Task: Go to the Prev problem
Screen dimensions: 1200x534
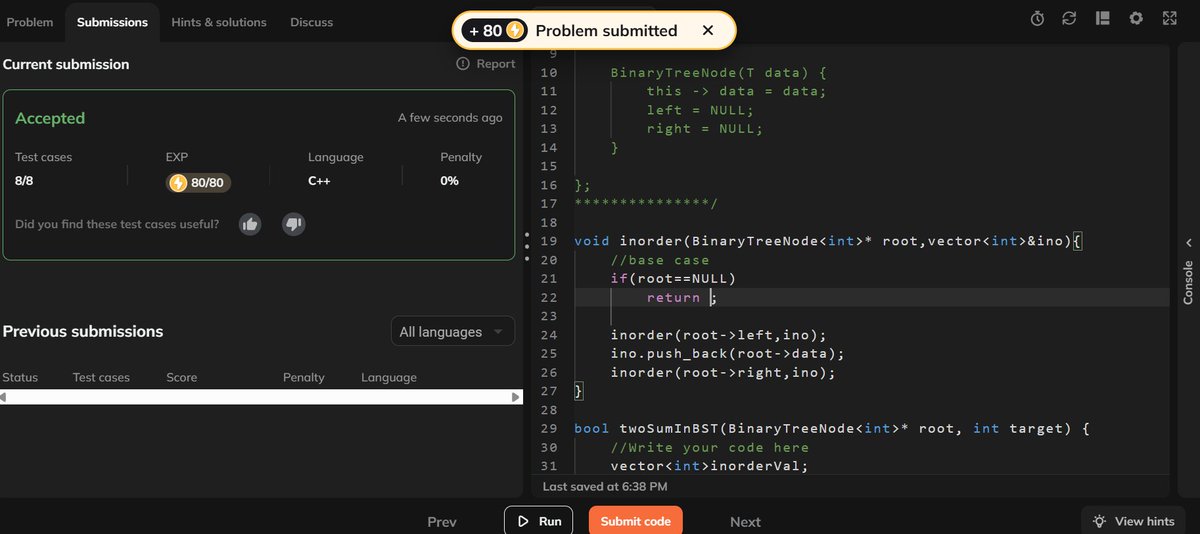Action: (x=442, y=522)
